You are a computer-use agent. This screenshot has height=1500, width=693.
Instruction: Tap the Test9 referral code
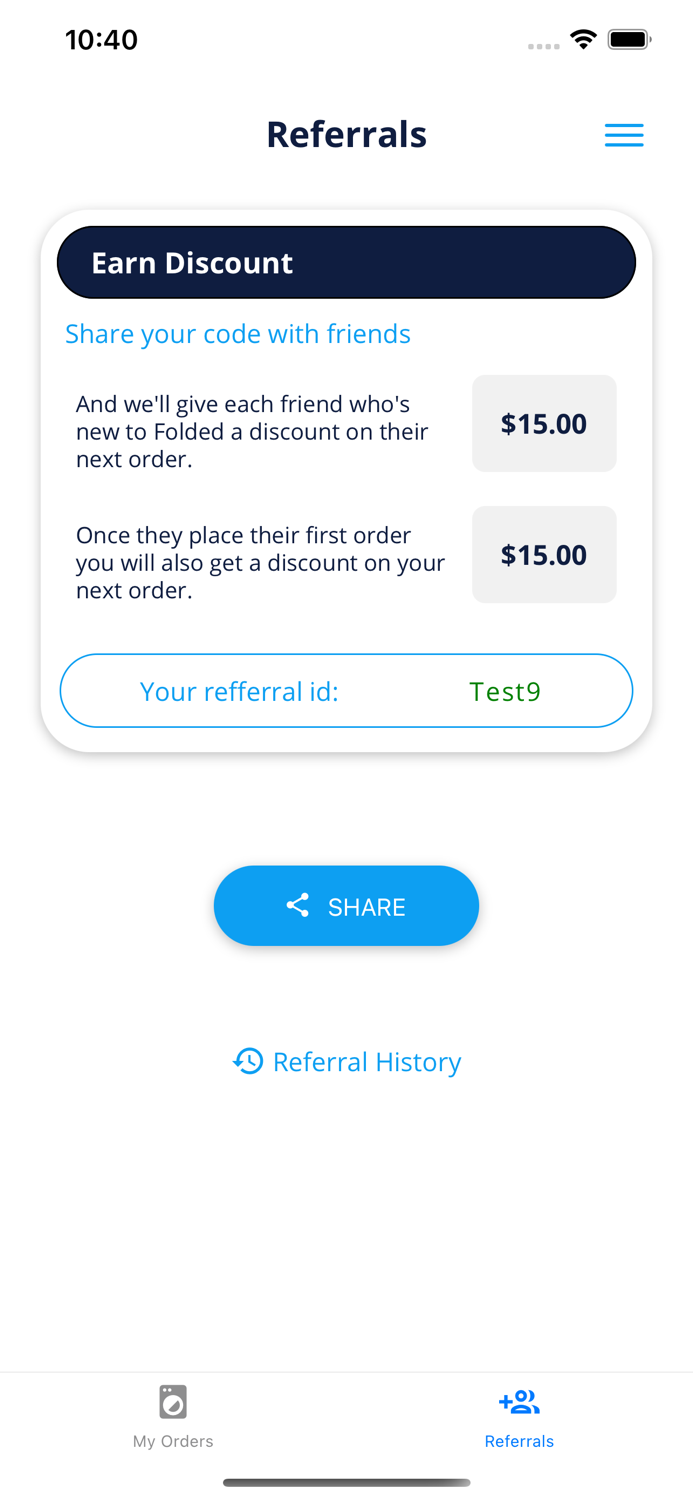pyautogui.click(x=505, y=691)
